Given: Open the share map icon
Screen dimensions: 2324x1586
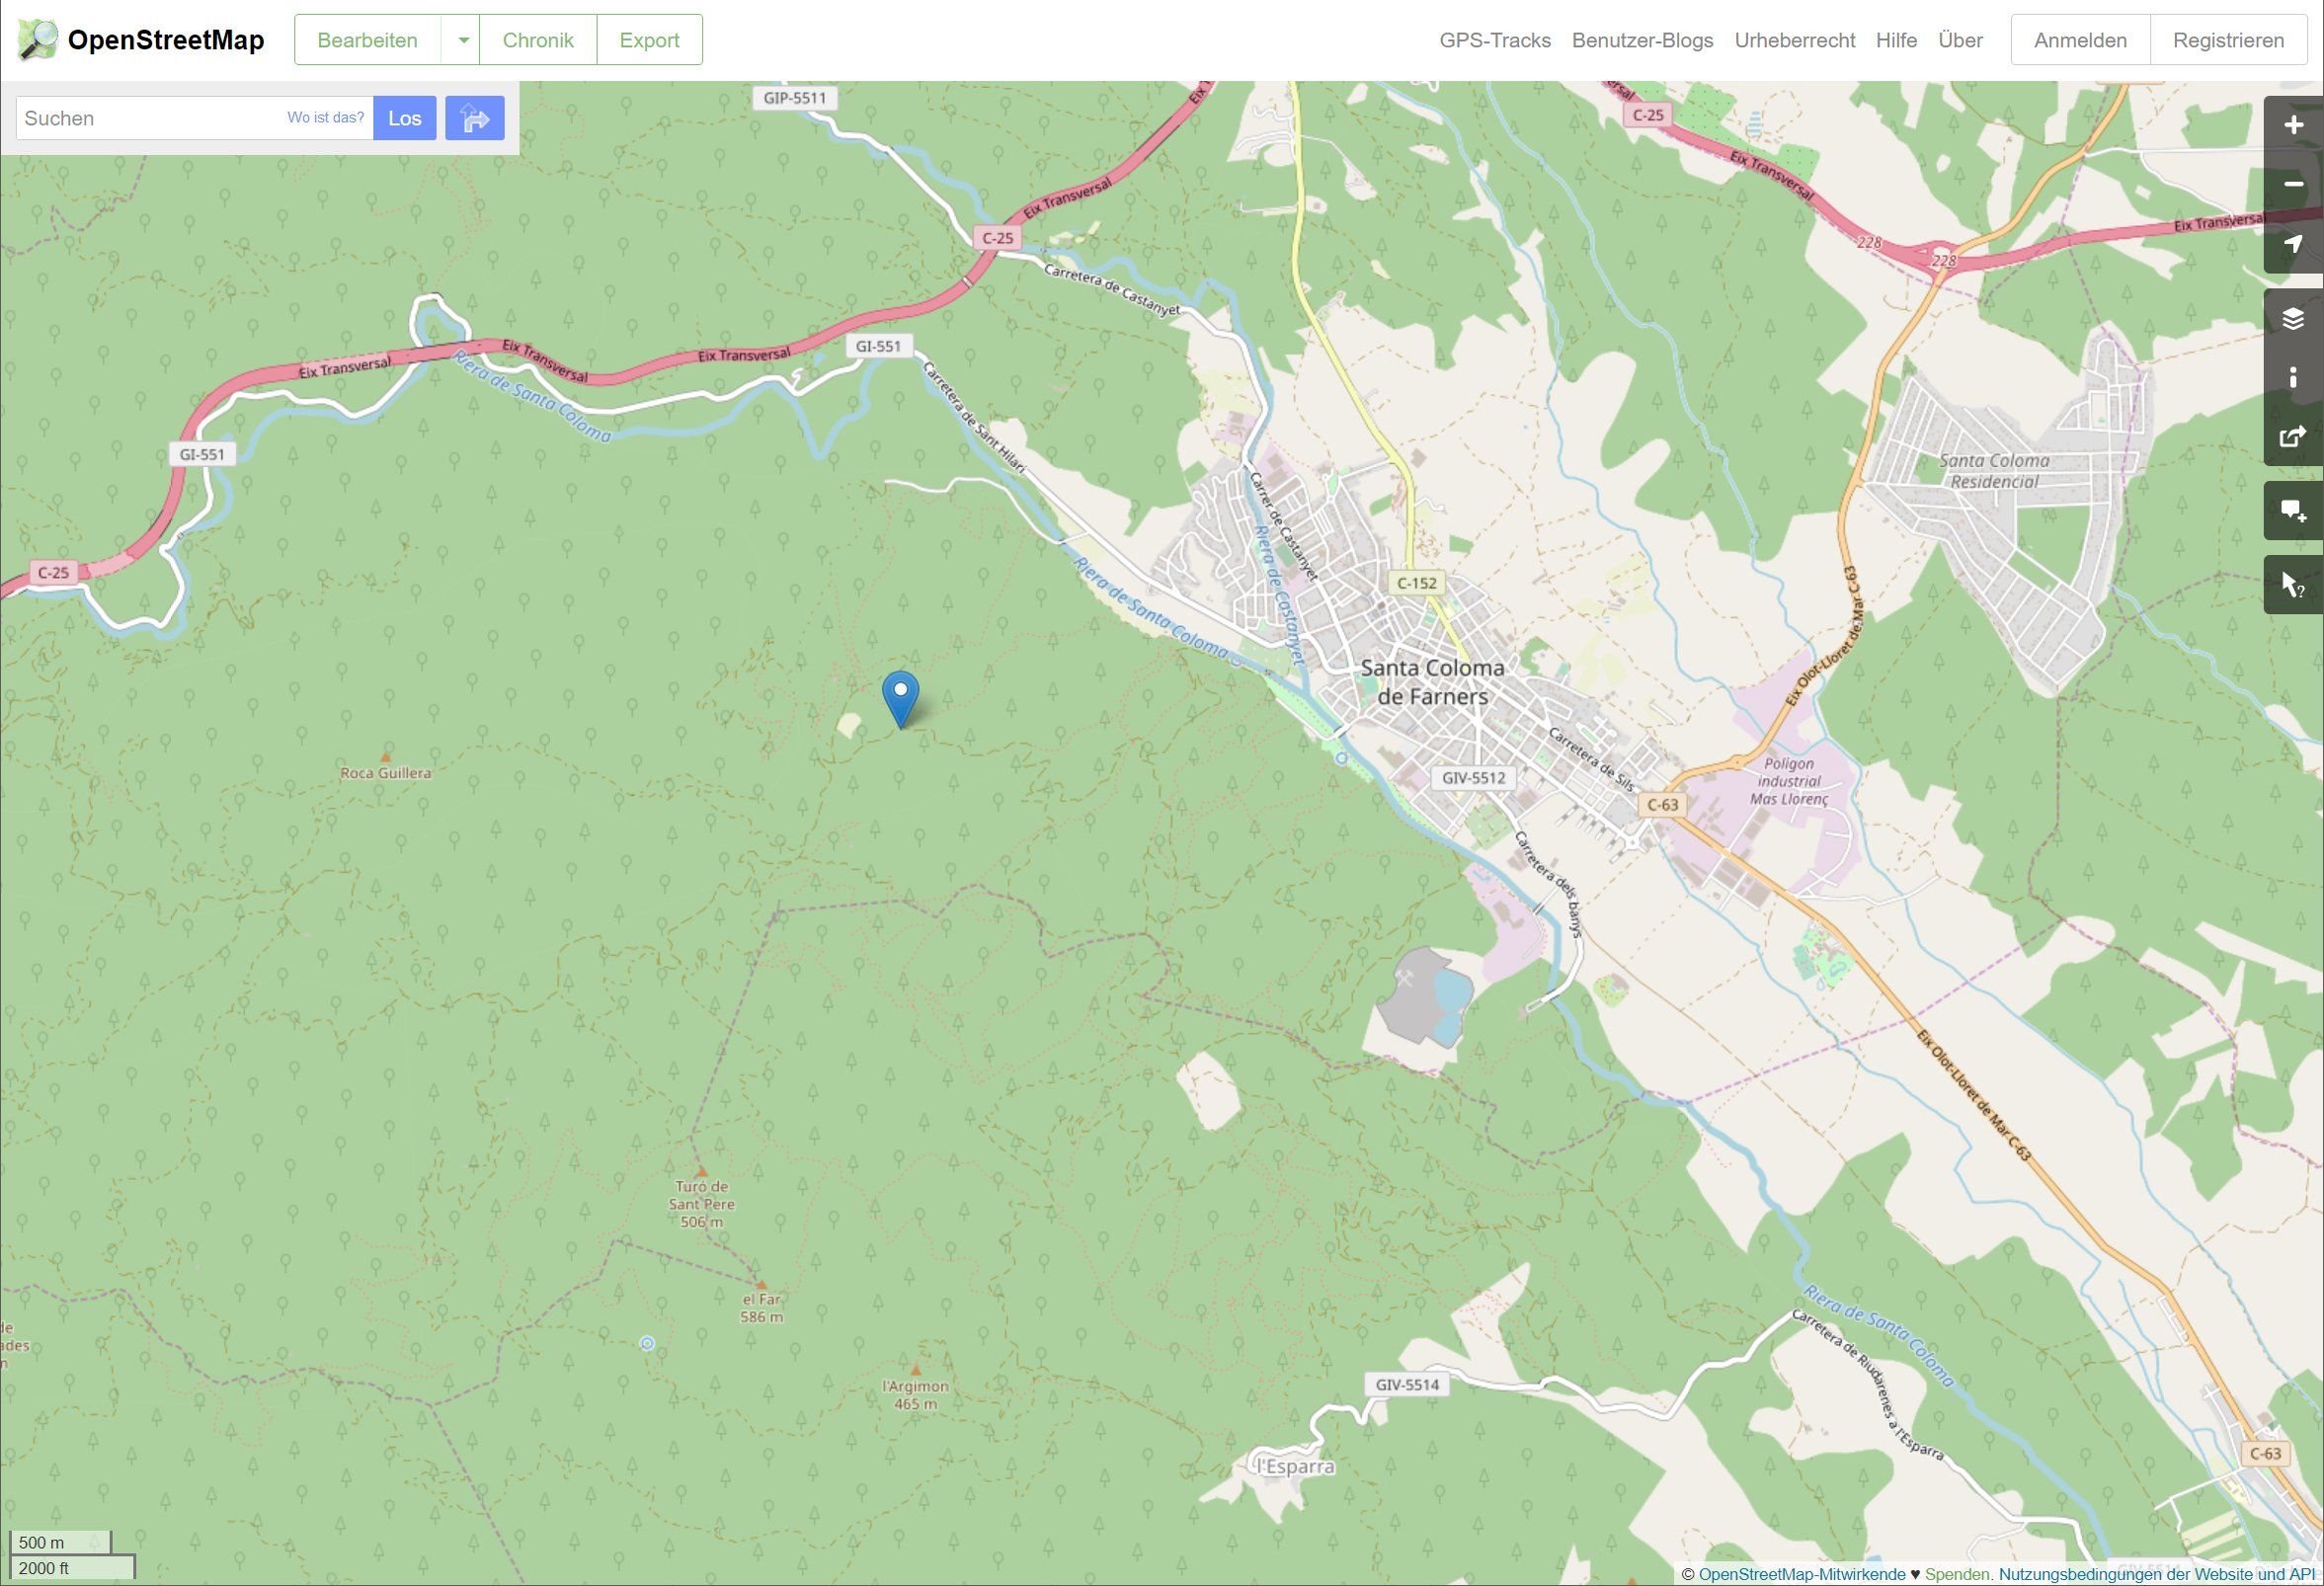Looking at the screenshot, I should 2293,437.
